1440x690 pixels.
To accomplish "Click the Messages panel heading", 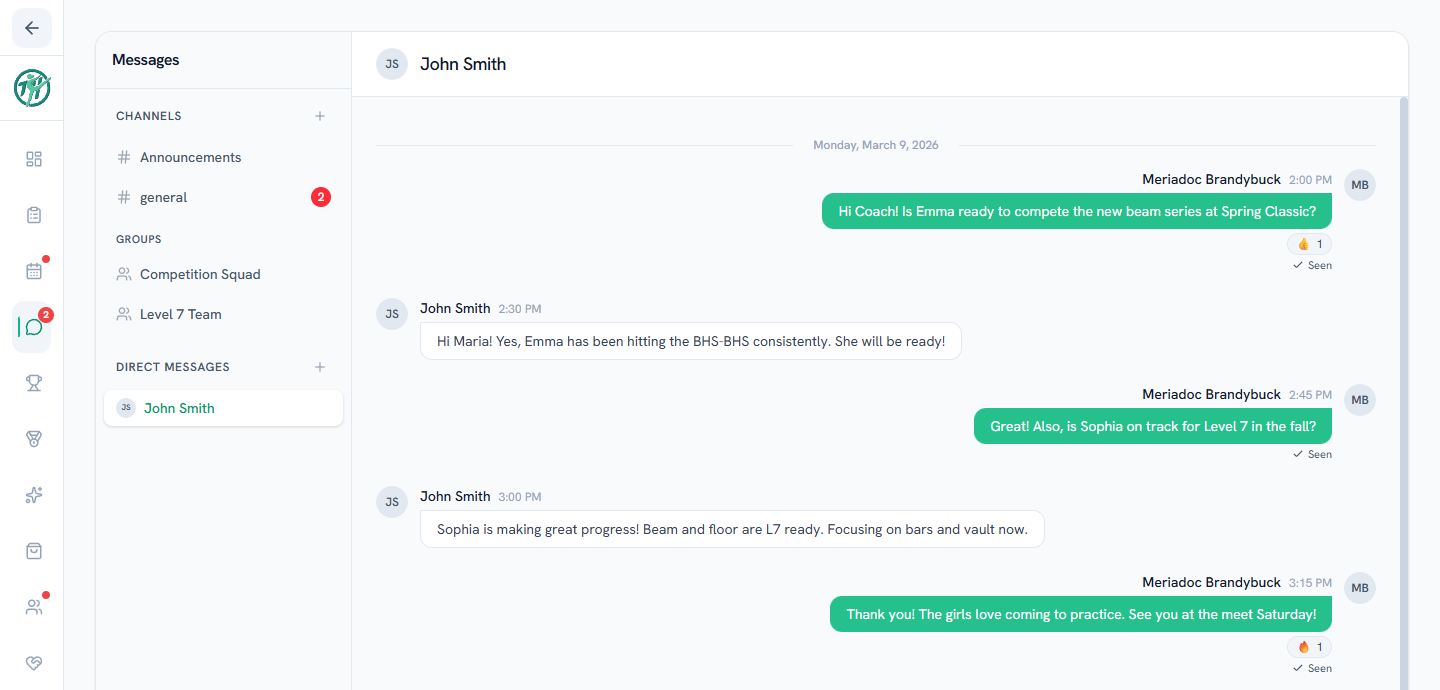I will (146, 60).
